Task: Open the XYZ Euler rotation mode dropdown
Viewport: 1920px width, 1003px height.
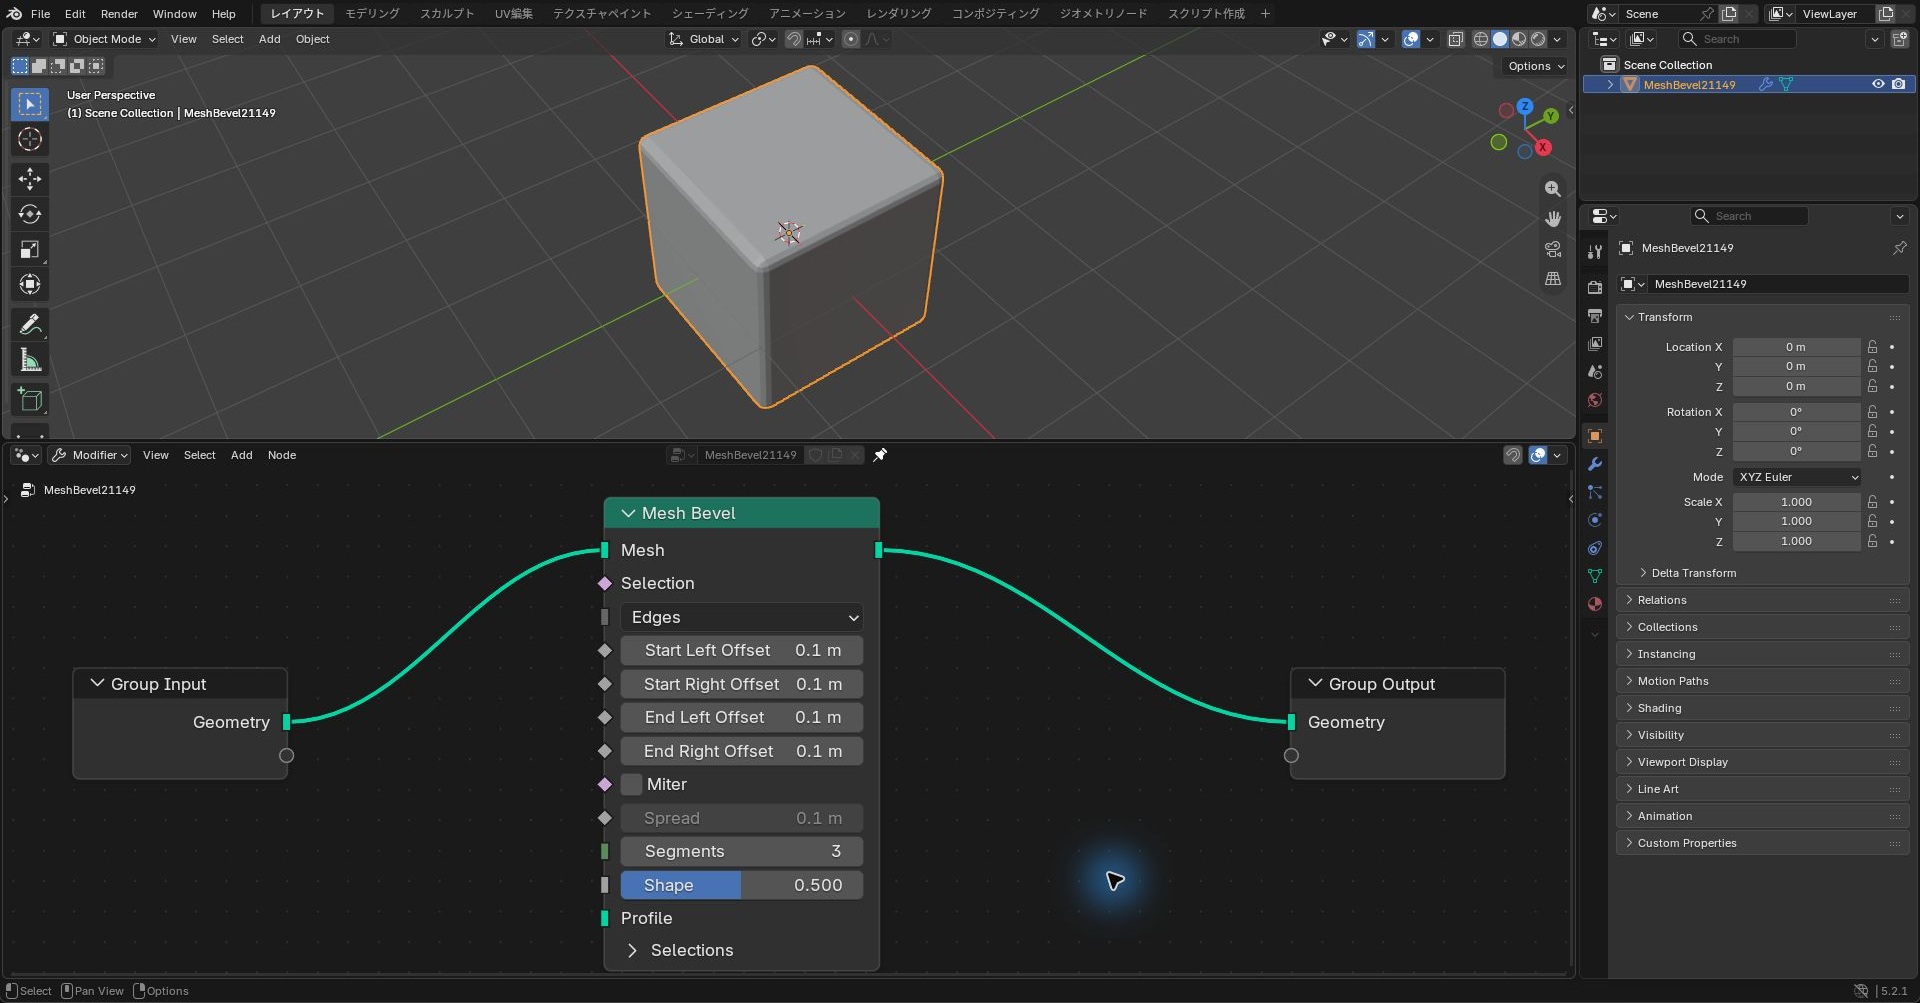Action: click(1797, 477)
